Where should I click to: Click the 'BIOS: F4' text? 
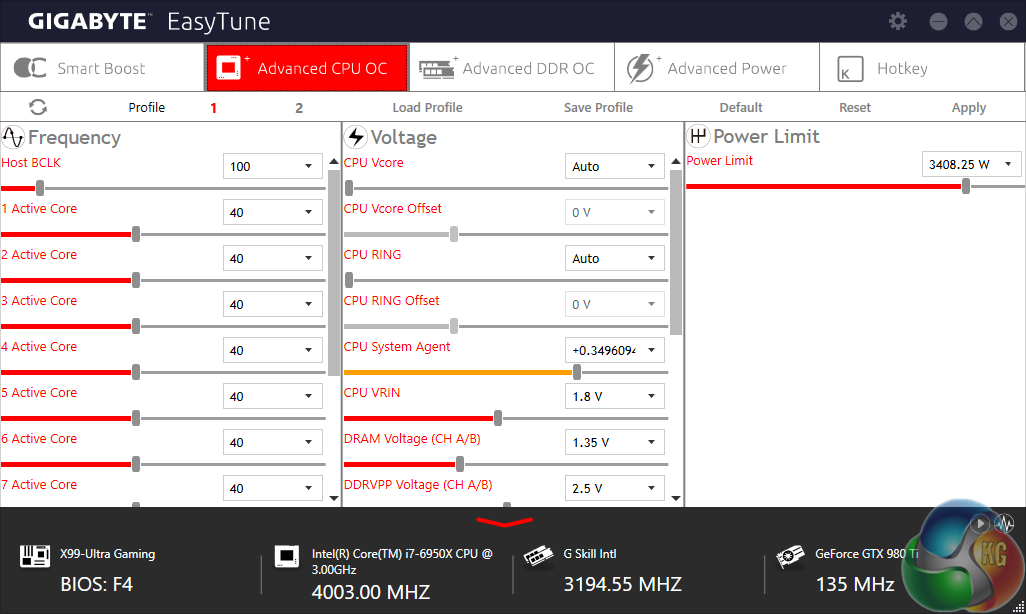tap(97, 584)
